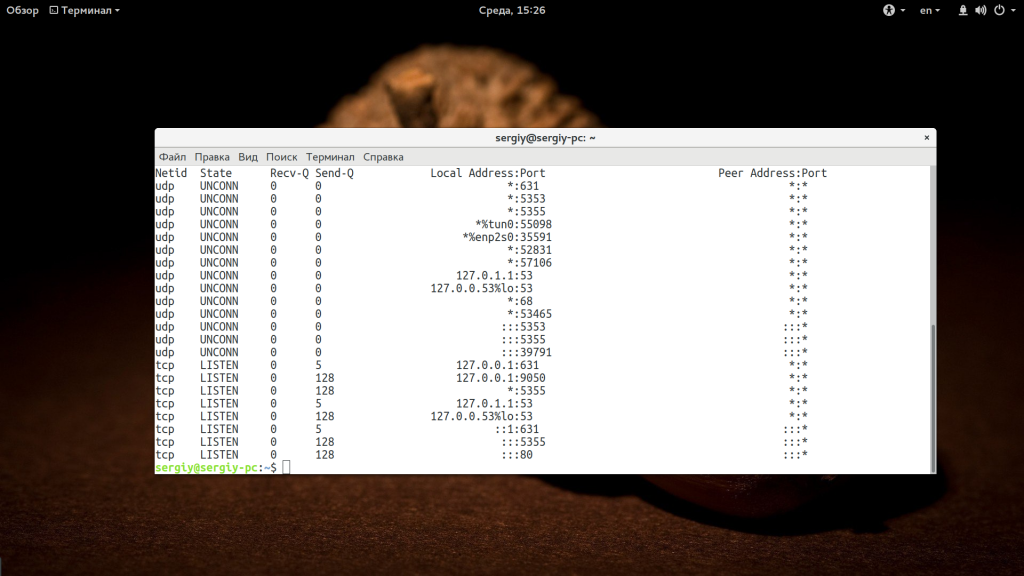Open the Терминал app menu dropdown
The height and width of the screenshot is (576, 1024).
click(x=90, y=10)
